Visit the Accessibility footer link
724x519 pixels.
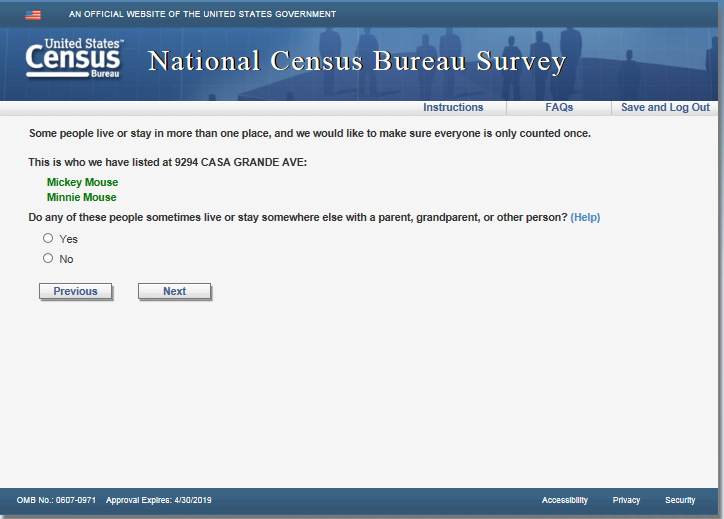click(x=565, y=500)
